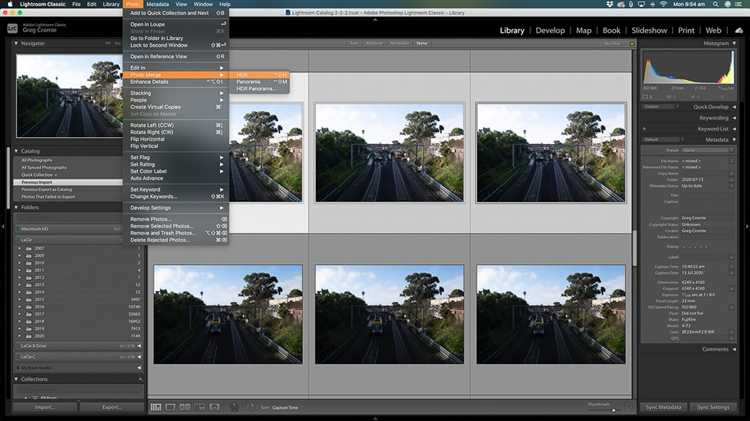The width and height of the screenshot is (750, 421).
Task: Switch to the Develop module
Action: tap(550, 30)
